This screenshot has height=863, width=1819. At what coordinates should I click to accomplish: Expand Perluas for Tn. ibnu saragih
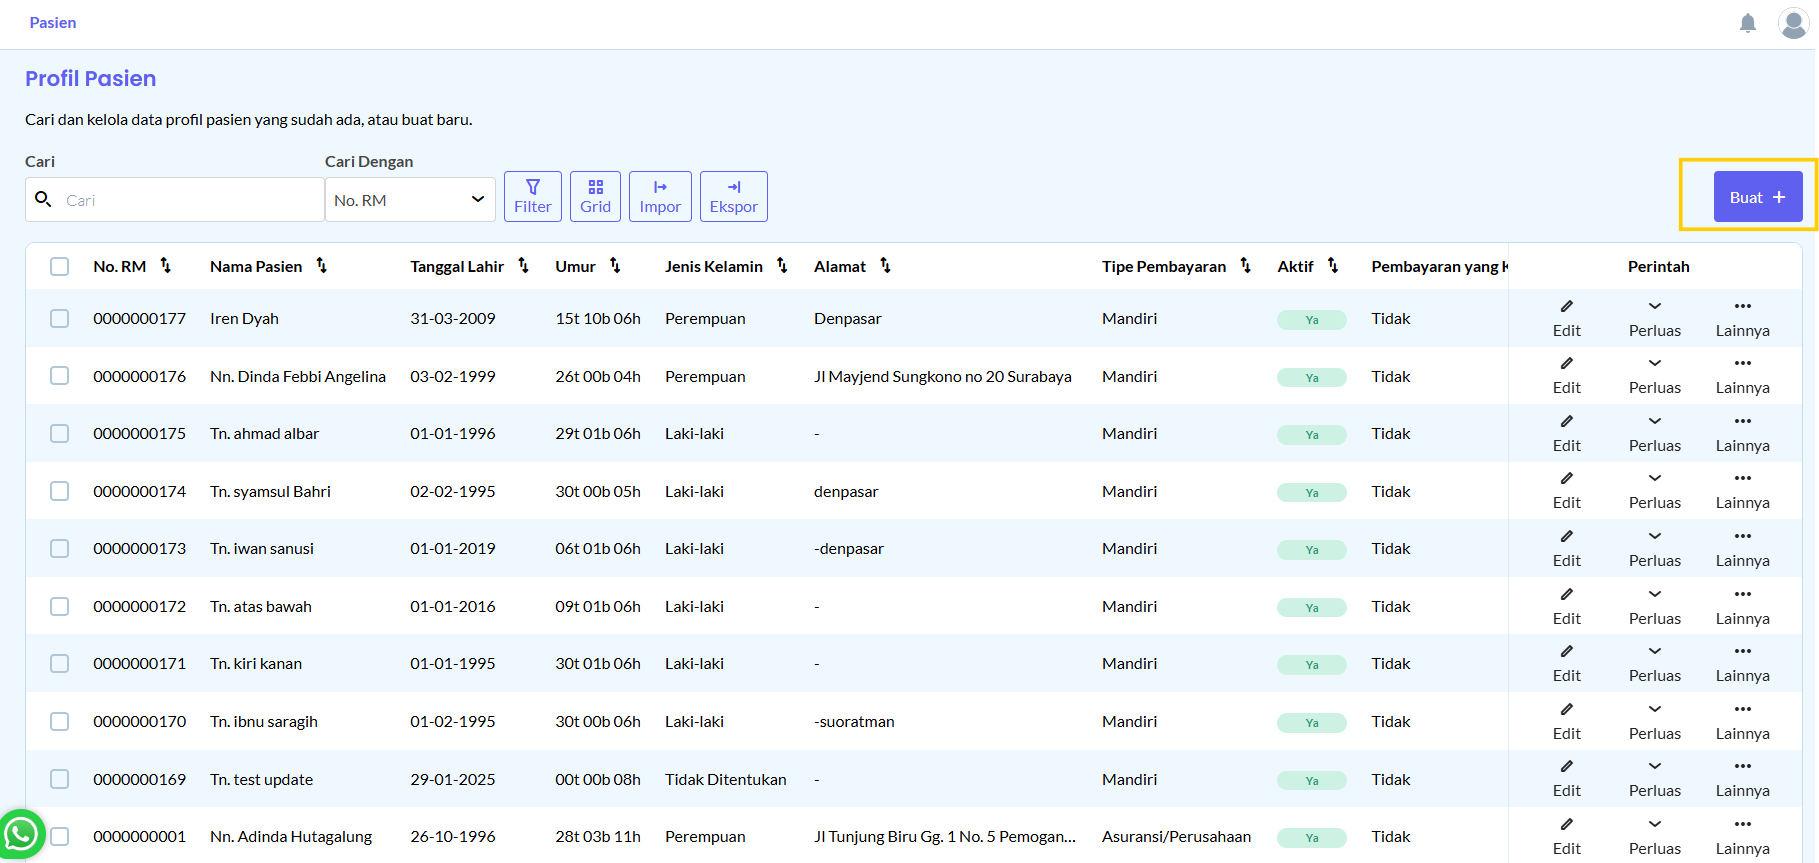(1655, 722)
